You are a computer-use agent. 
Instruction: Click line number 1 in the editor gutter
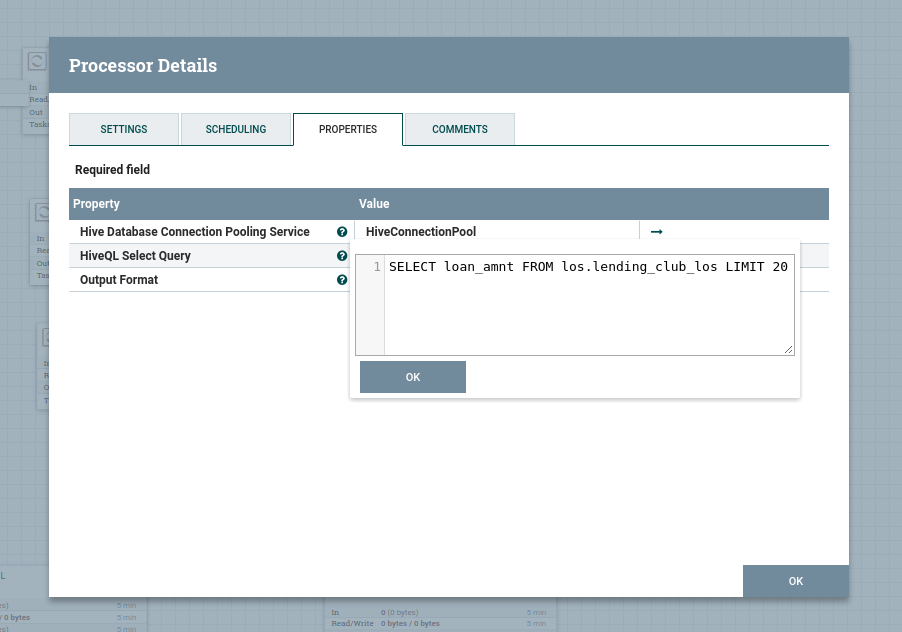[376, 267]
